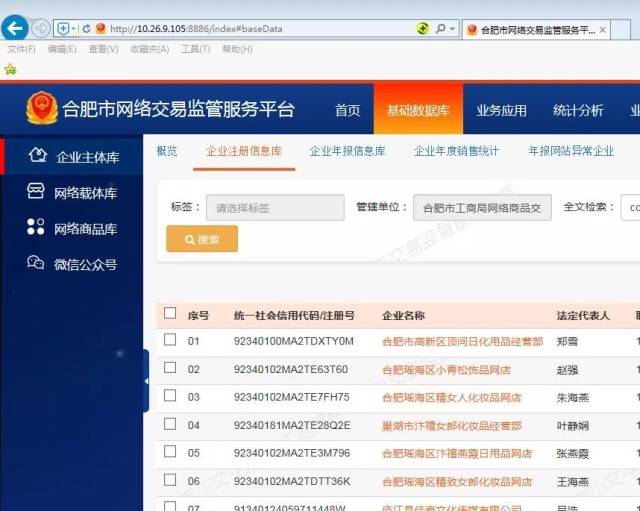Open the 请选择标签 tag dropdown

tap(275, 208)
